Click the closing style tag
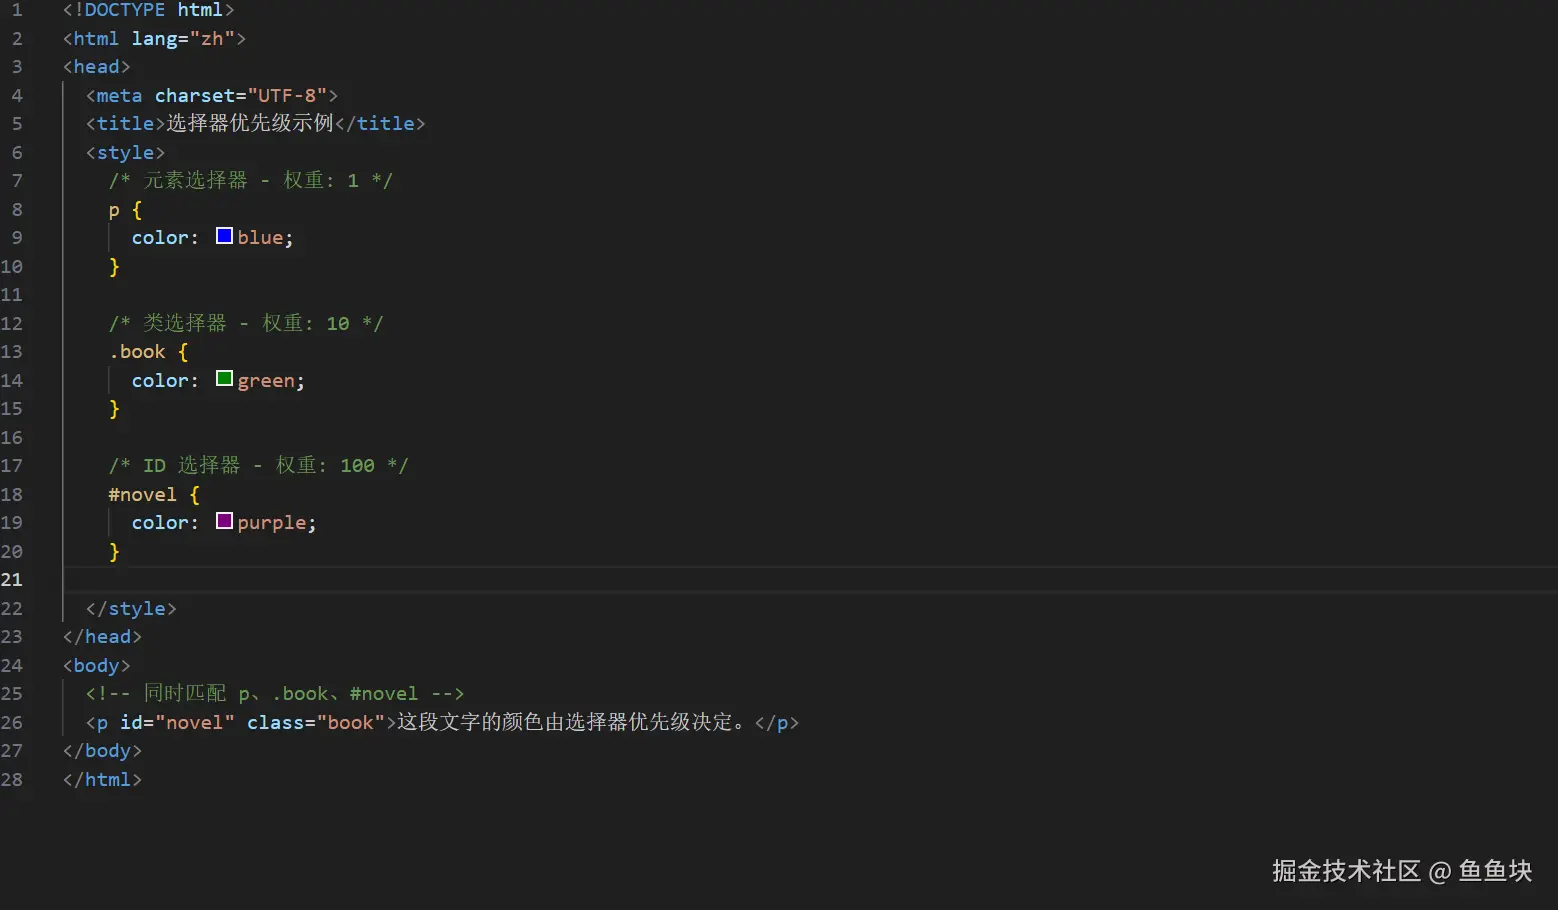The height and width of the screenshot is (910, 1558). [x=131, y=609]
